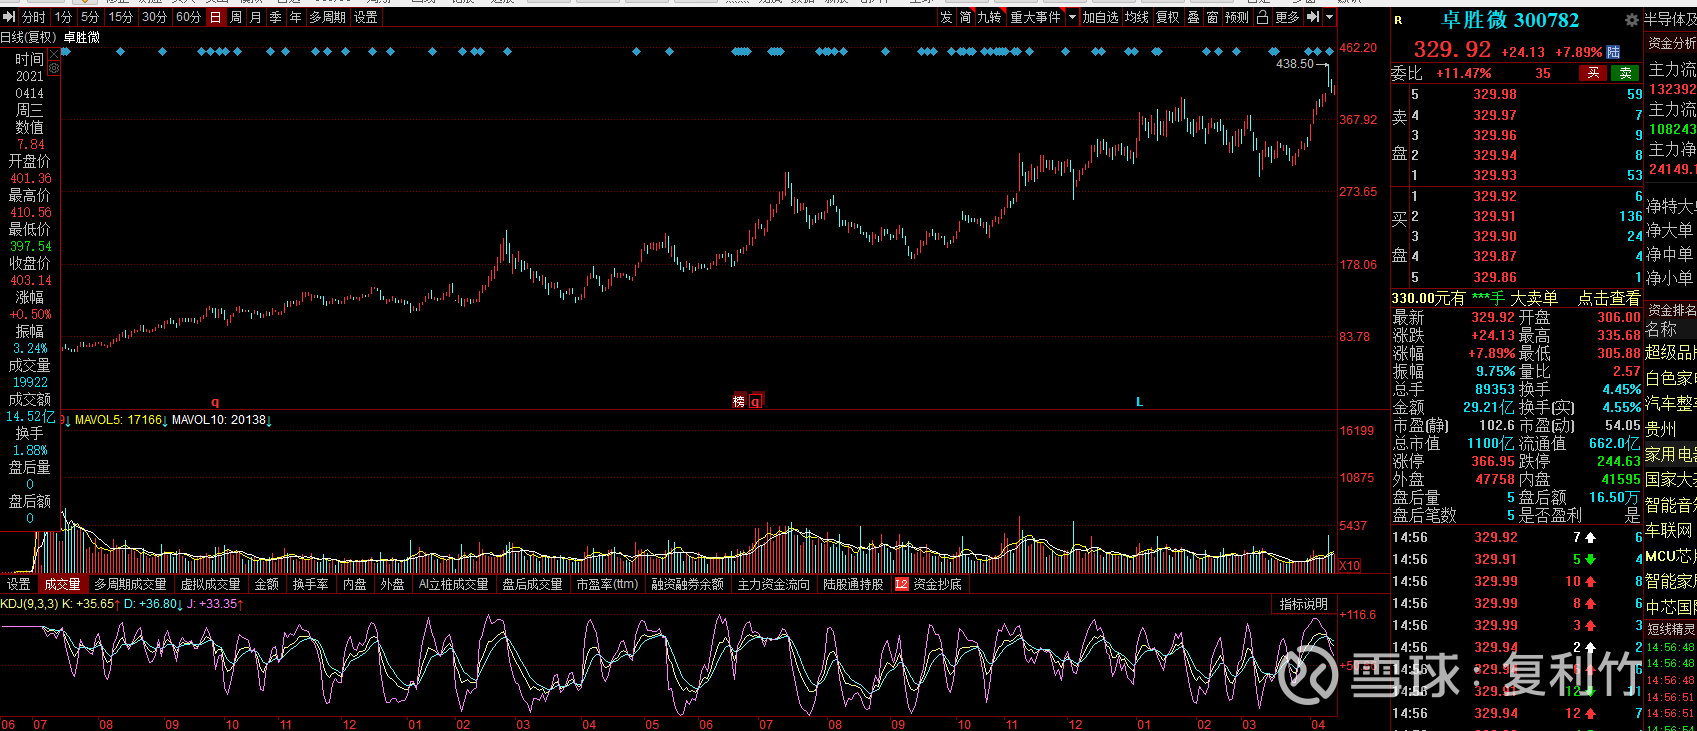The width and height of the screenshot is (1697, 731).
Task: Toggle the 窗 window icon
Action: [x=1212, y=17]
